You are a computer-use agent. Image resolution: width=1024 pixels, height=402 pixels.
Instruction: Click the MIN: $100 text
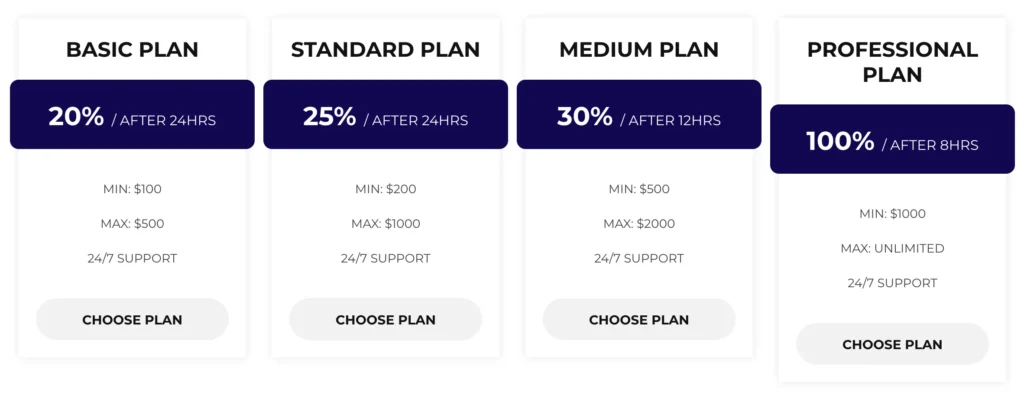[x=132, y=189]
